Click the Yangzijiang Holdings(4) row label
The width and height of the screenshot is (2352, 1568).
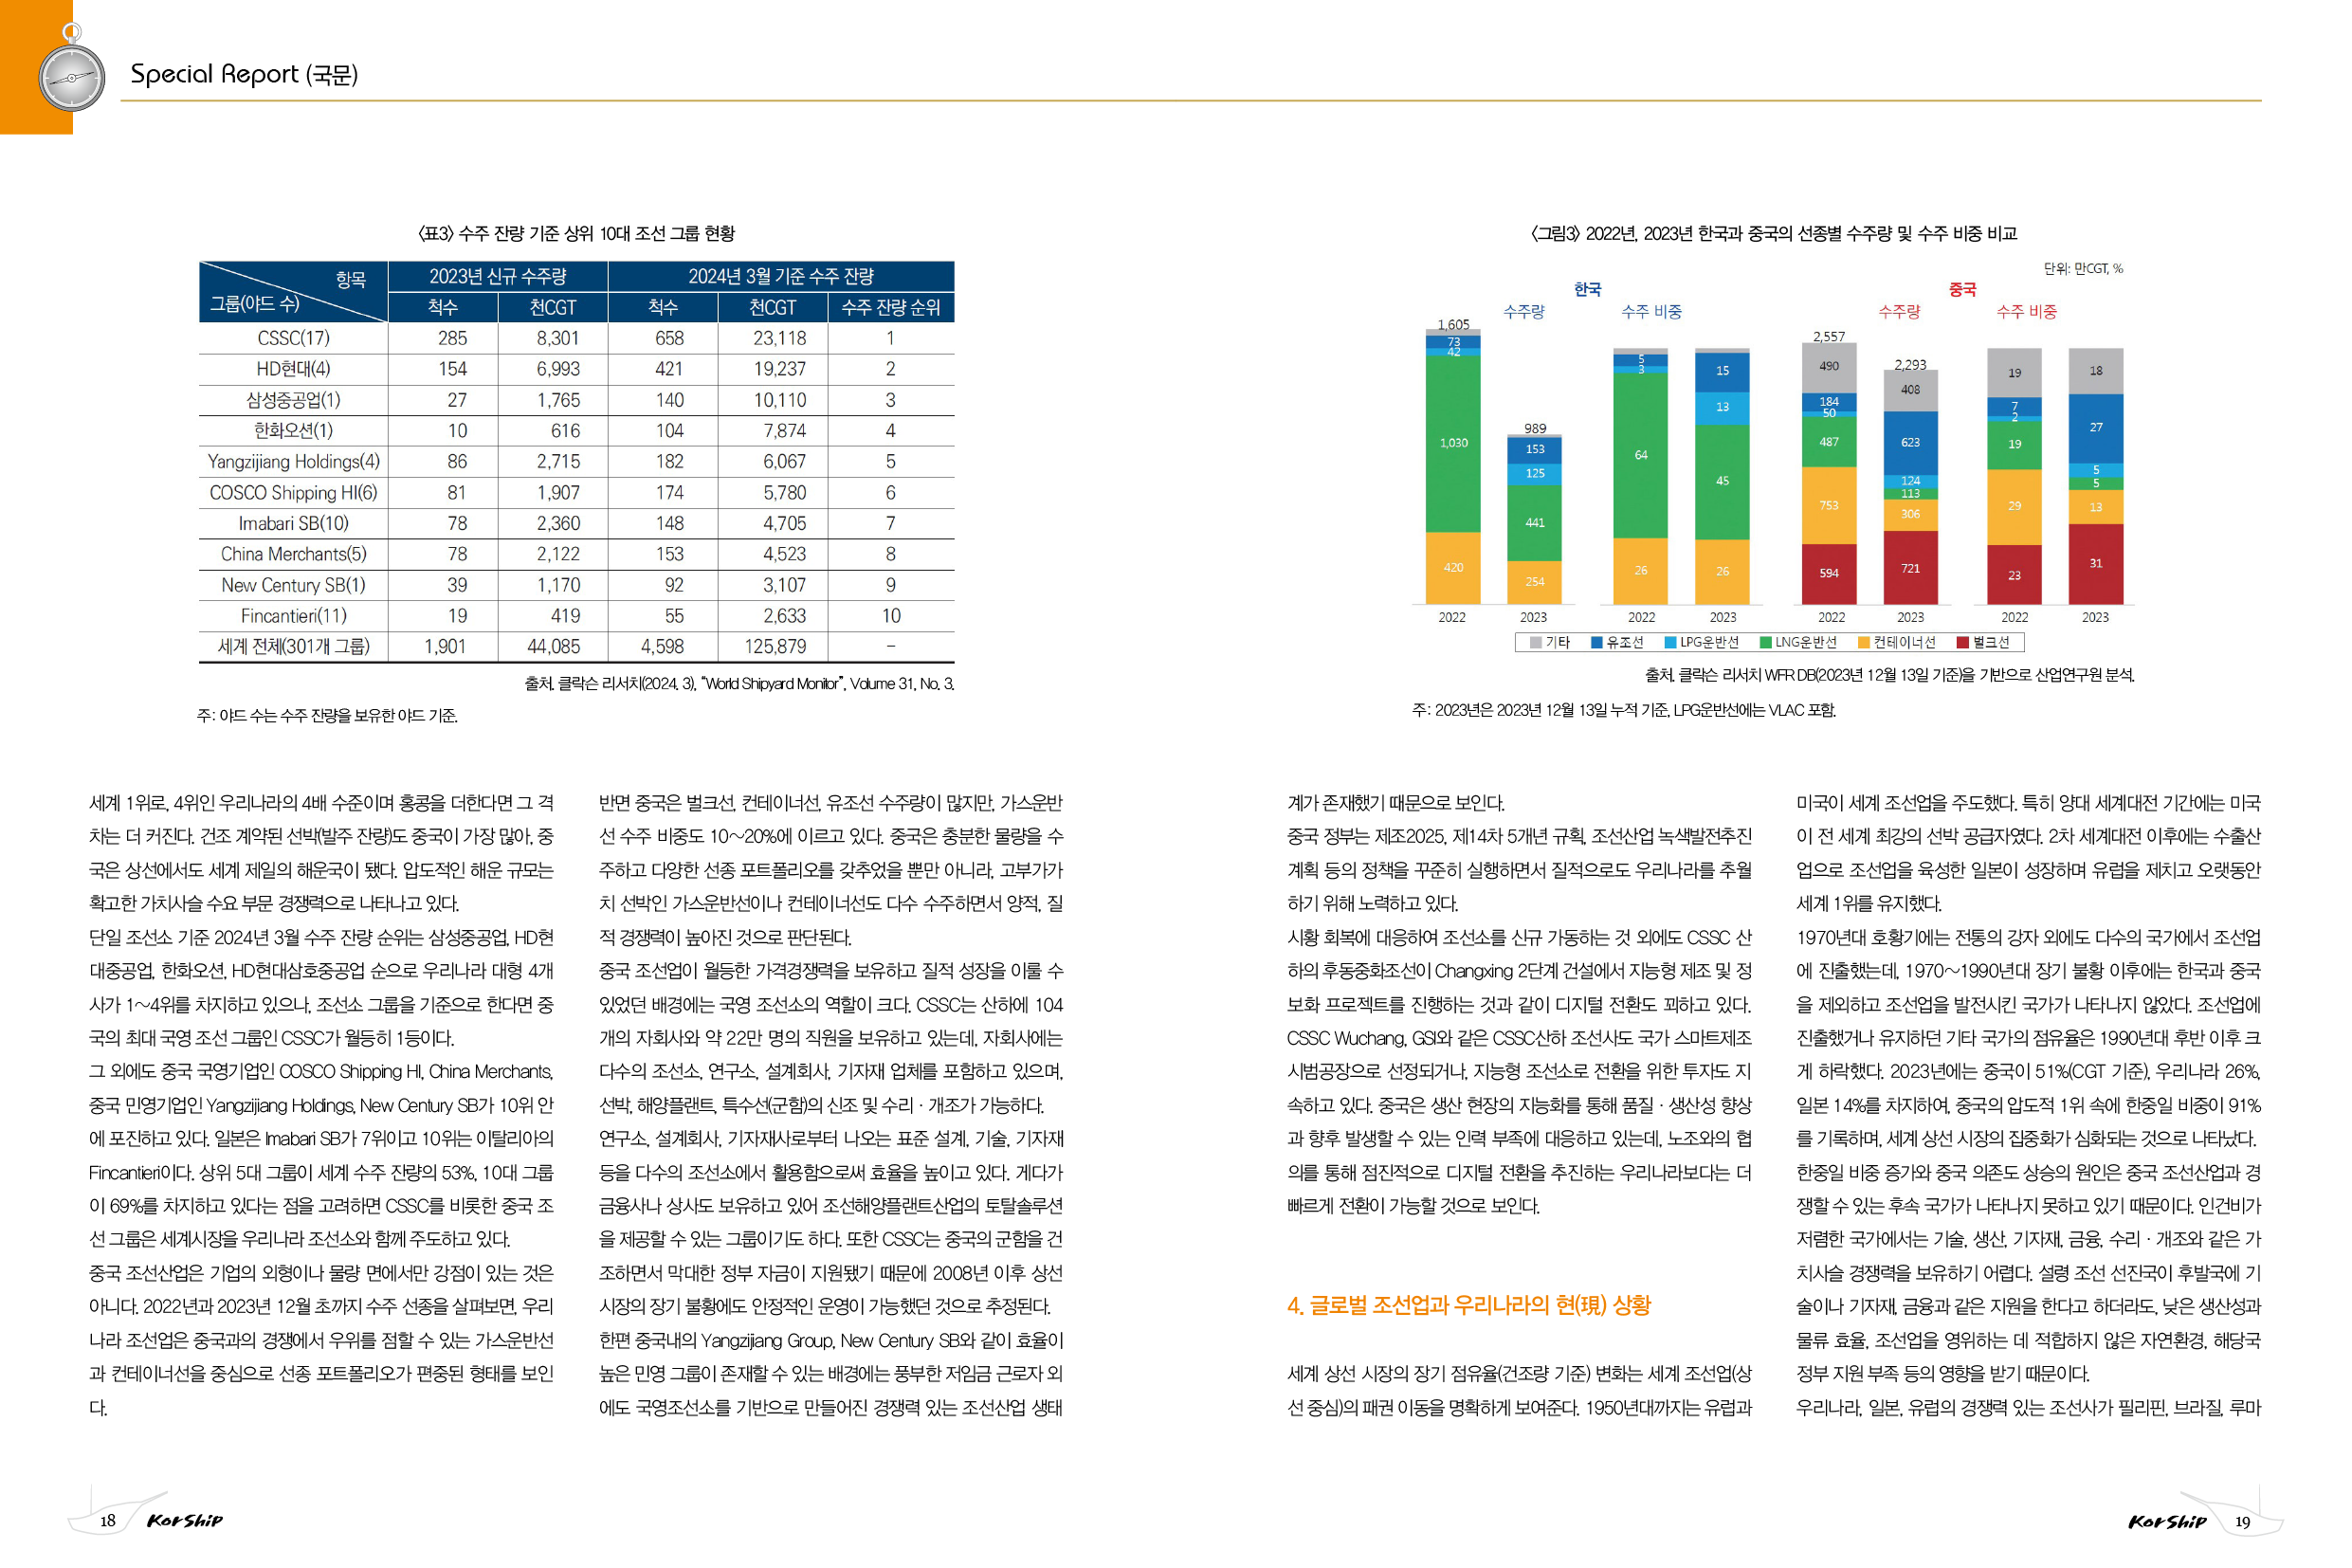(293, 461)
